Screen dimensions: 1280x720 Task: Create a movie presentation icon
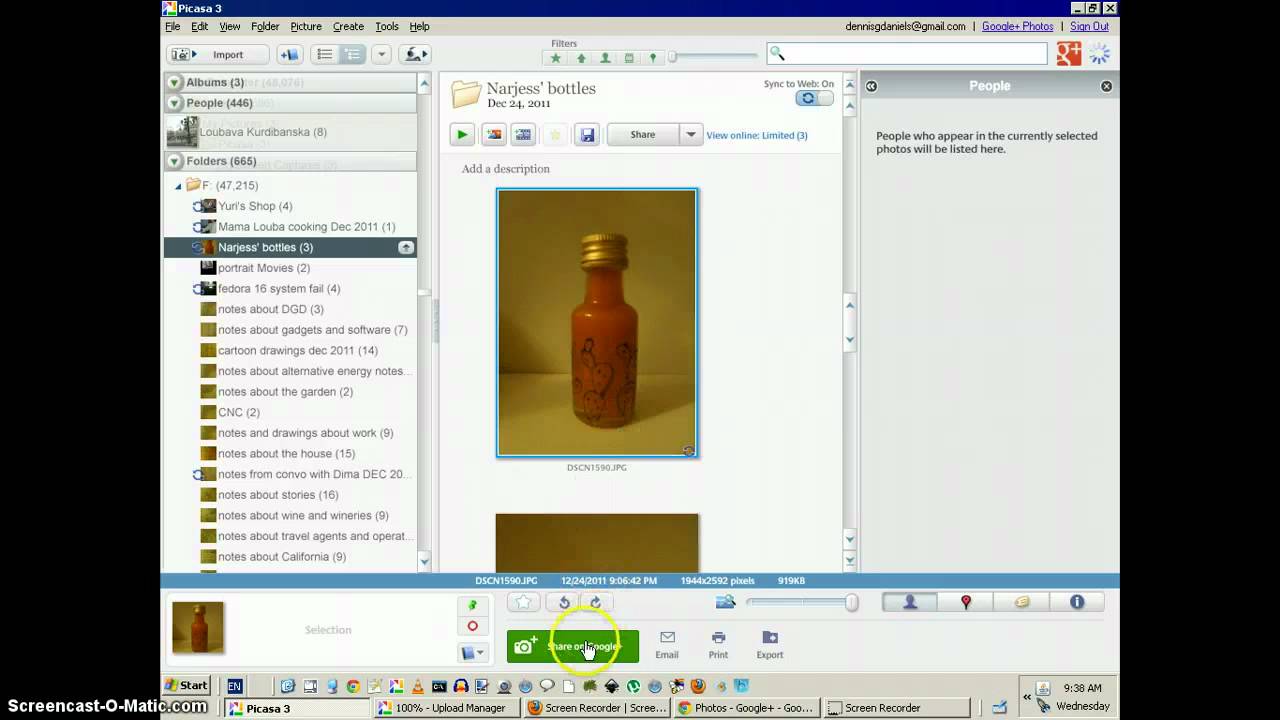[x=523, y=135]
